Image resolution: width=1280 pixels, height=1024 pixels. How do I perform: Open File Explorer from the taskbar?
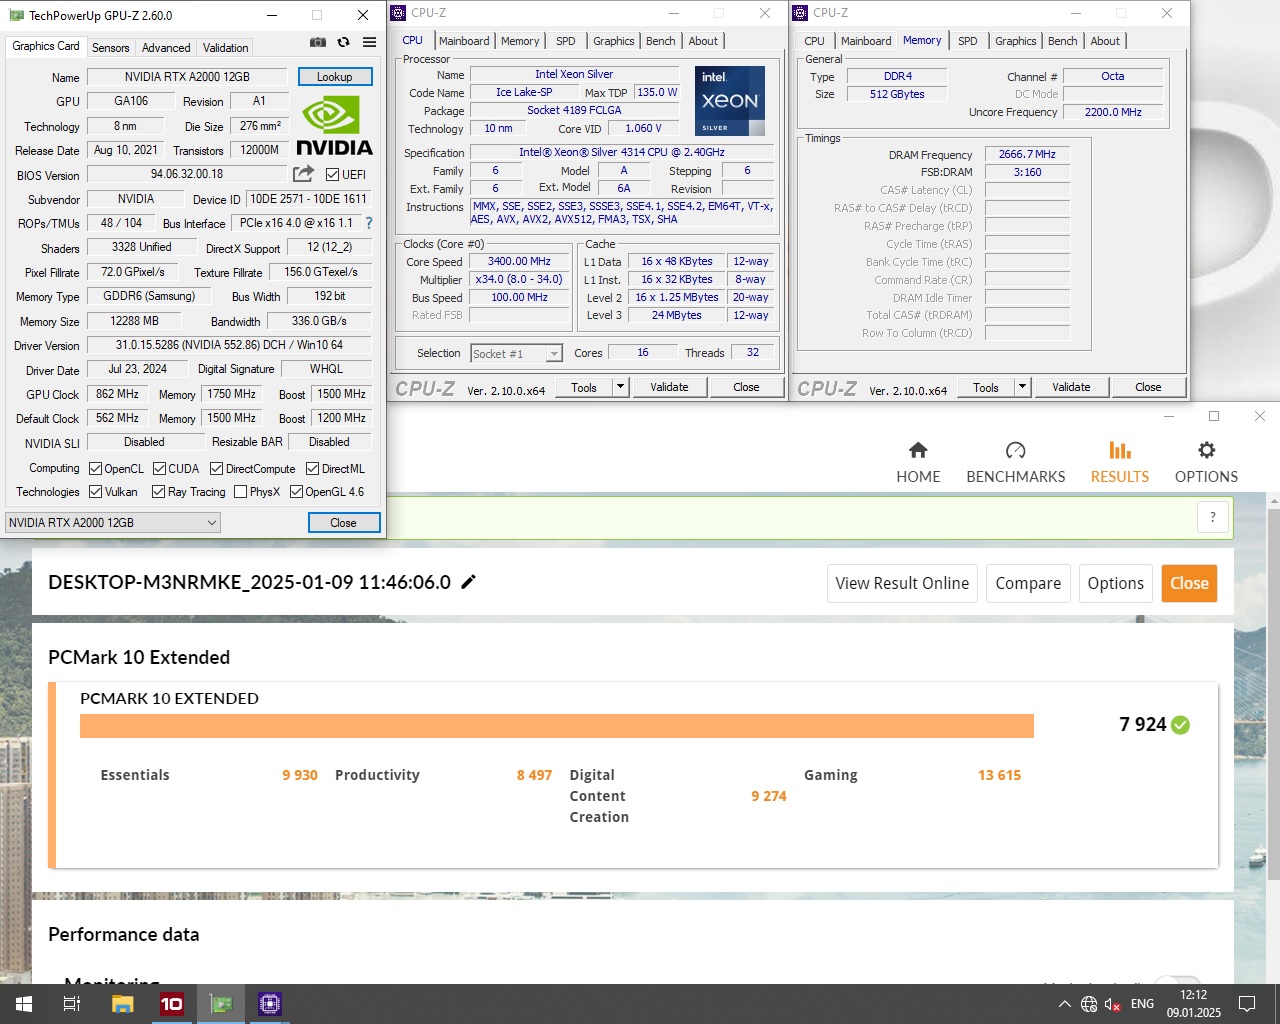pyautogui.click(x=122, y=1004)
